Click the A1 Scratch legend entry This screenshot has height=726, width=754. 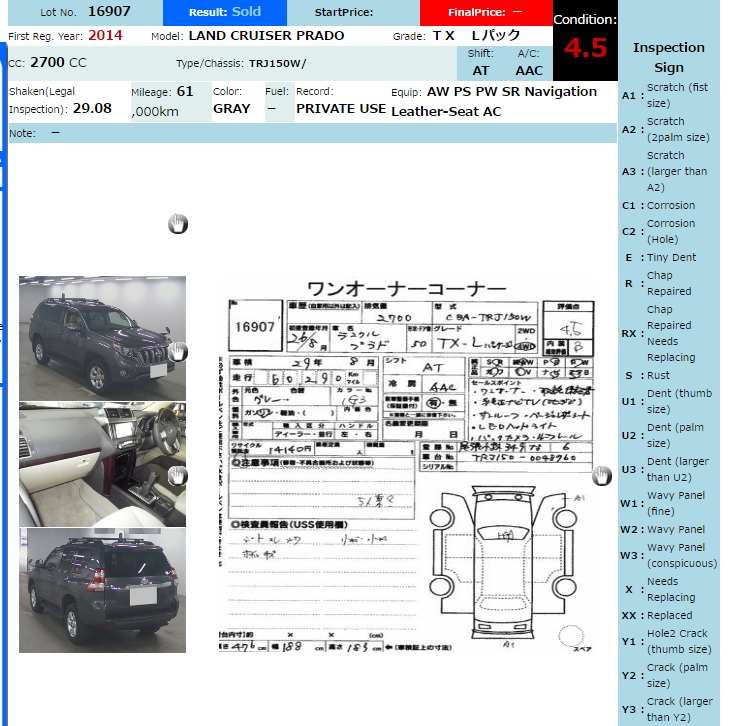point(668,95)
